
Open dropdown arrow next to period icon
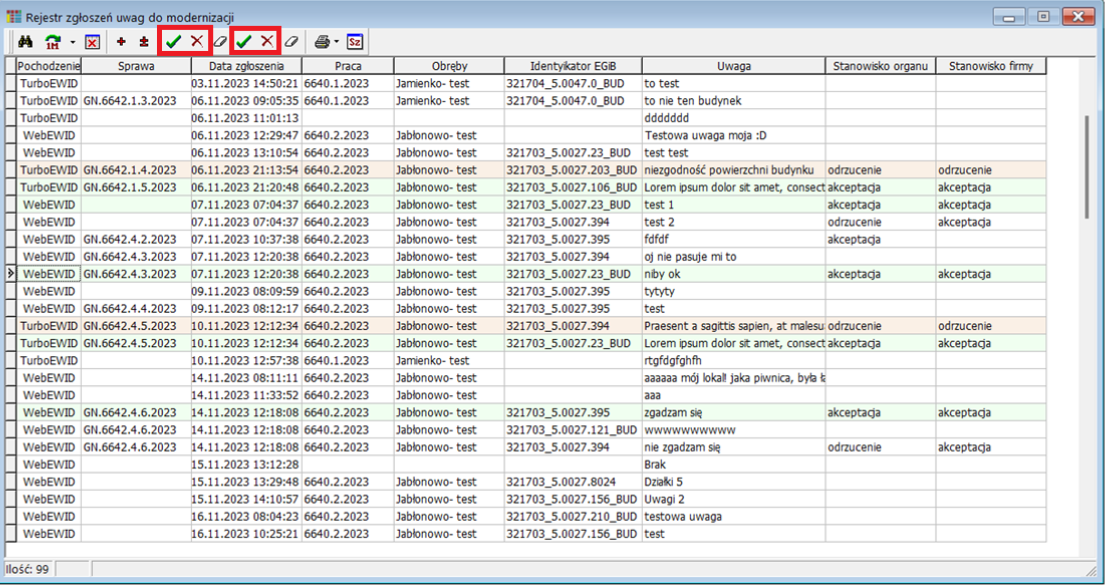coord(73,42)
